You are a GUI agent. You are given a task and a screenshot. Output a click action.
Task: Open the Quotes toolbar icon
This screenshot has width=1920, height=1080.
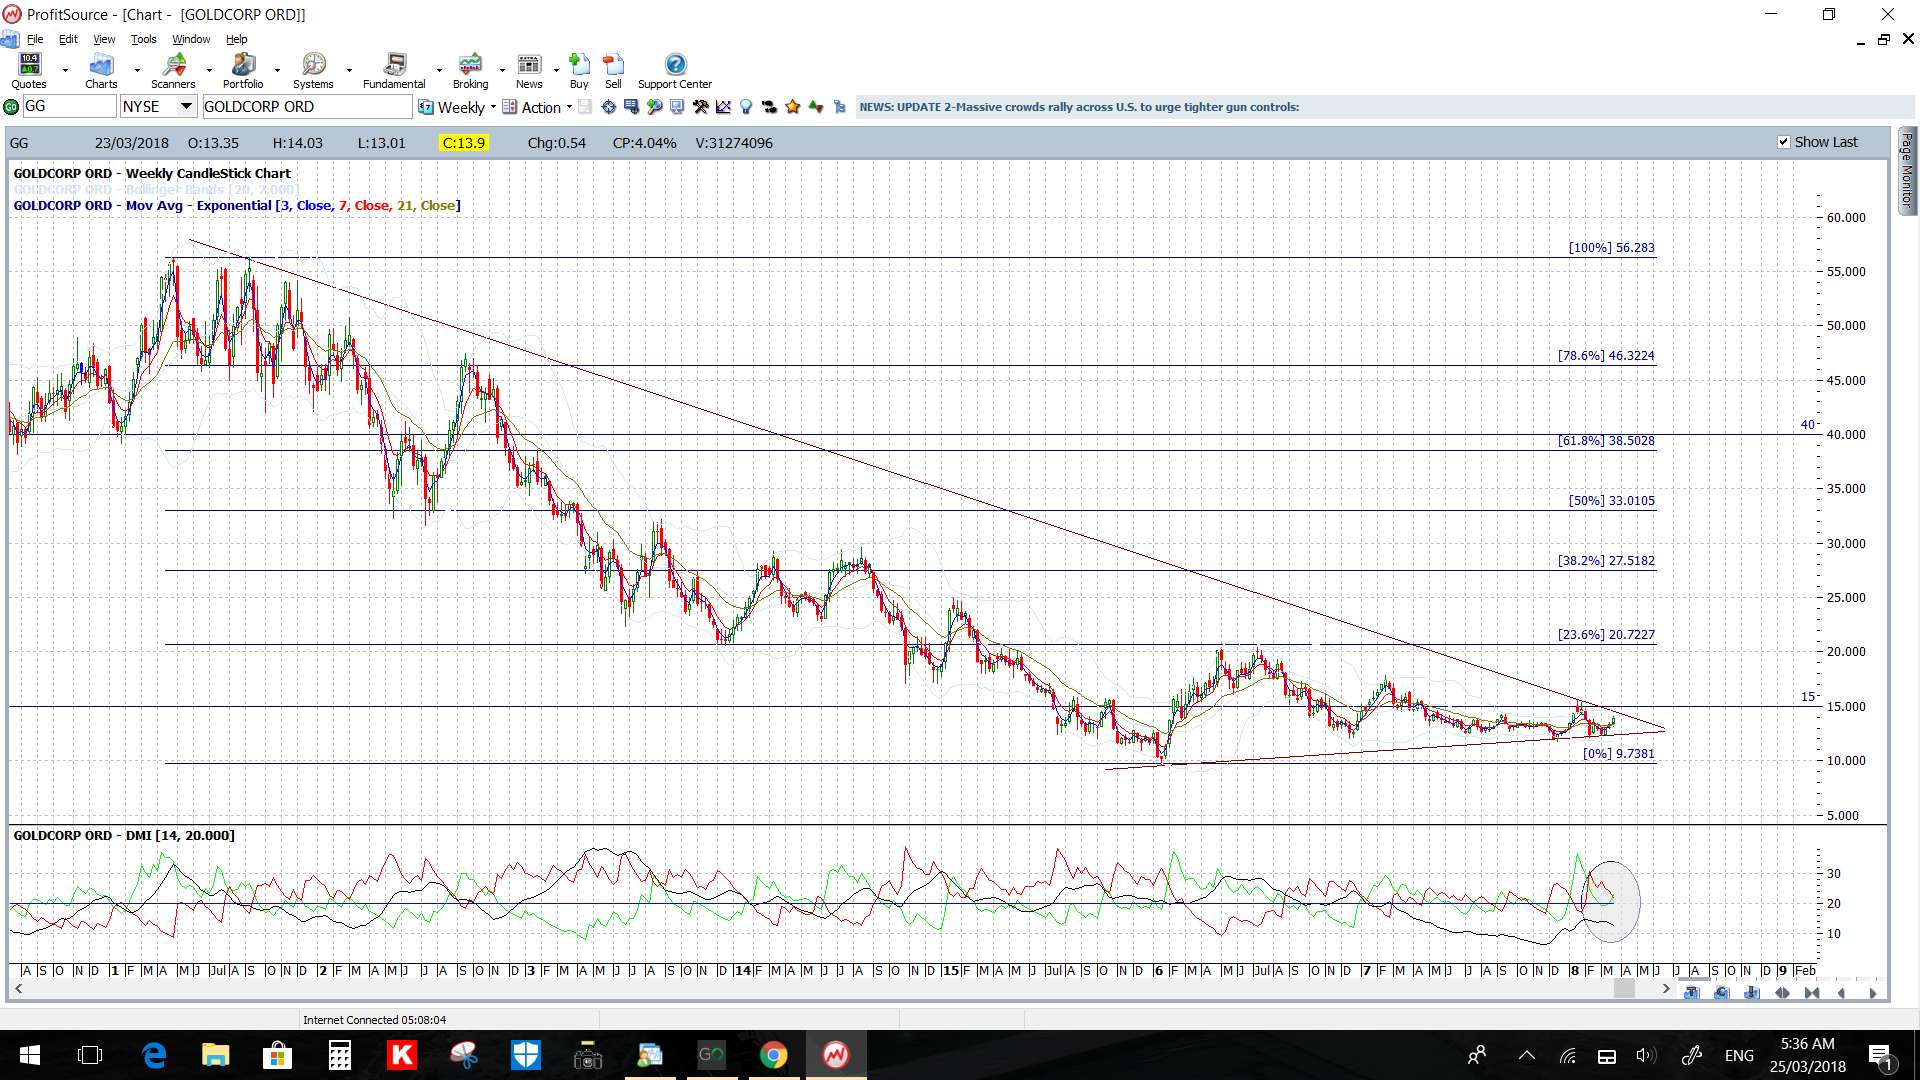tap(29, 64)
